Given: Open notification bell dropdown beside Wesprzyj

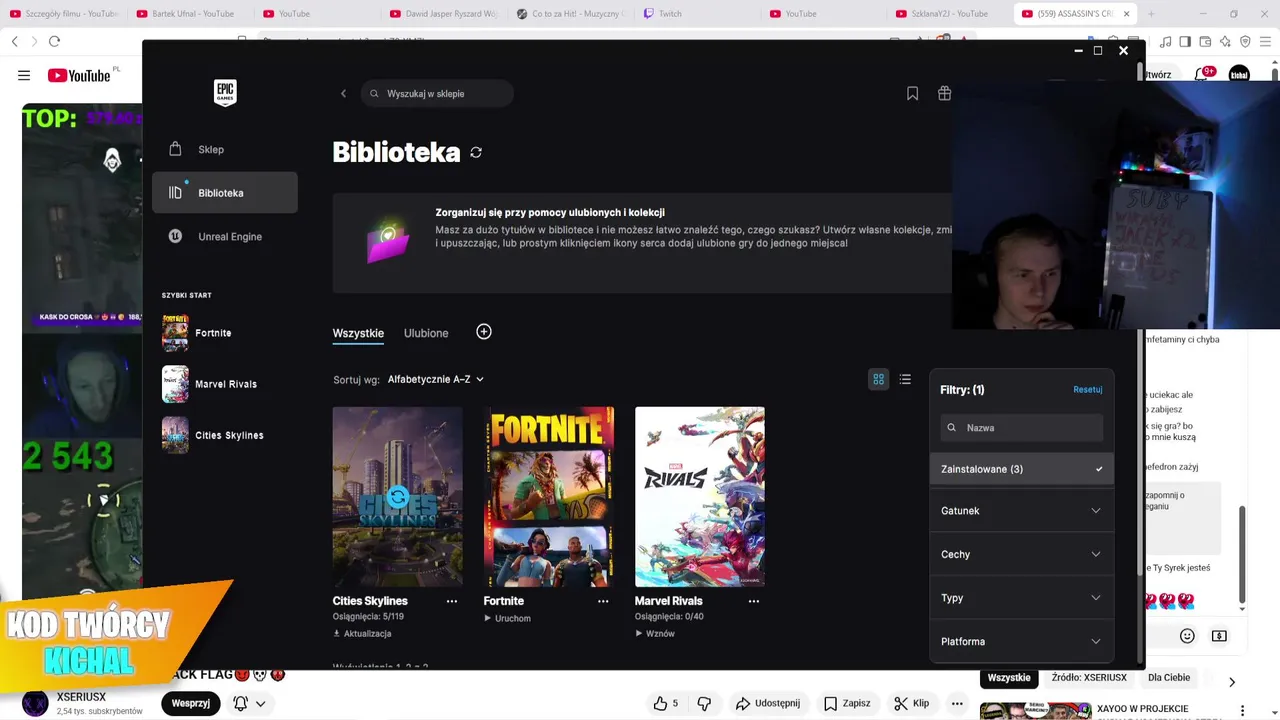Looking at the screenshot, I should point(249,703).
